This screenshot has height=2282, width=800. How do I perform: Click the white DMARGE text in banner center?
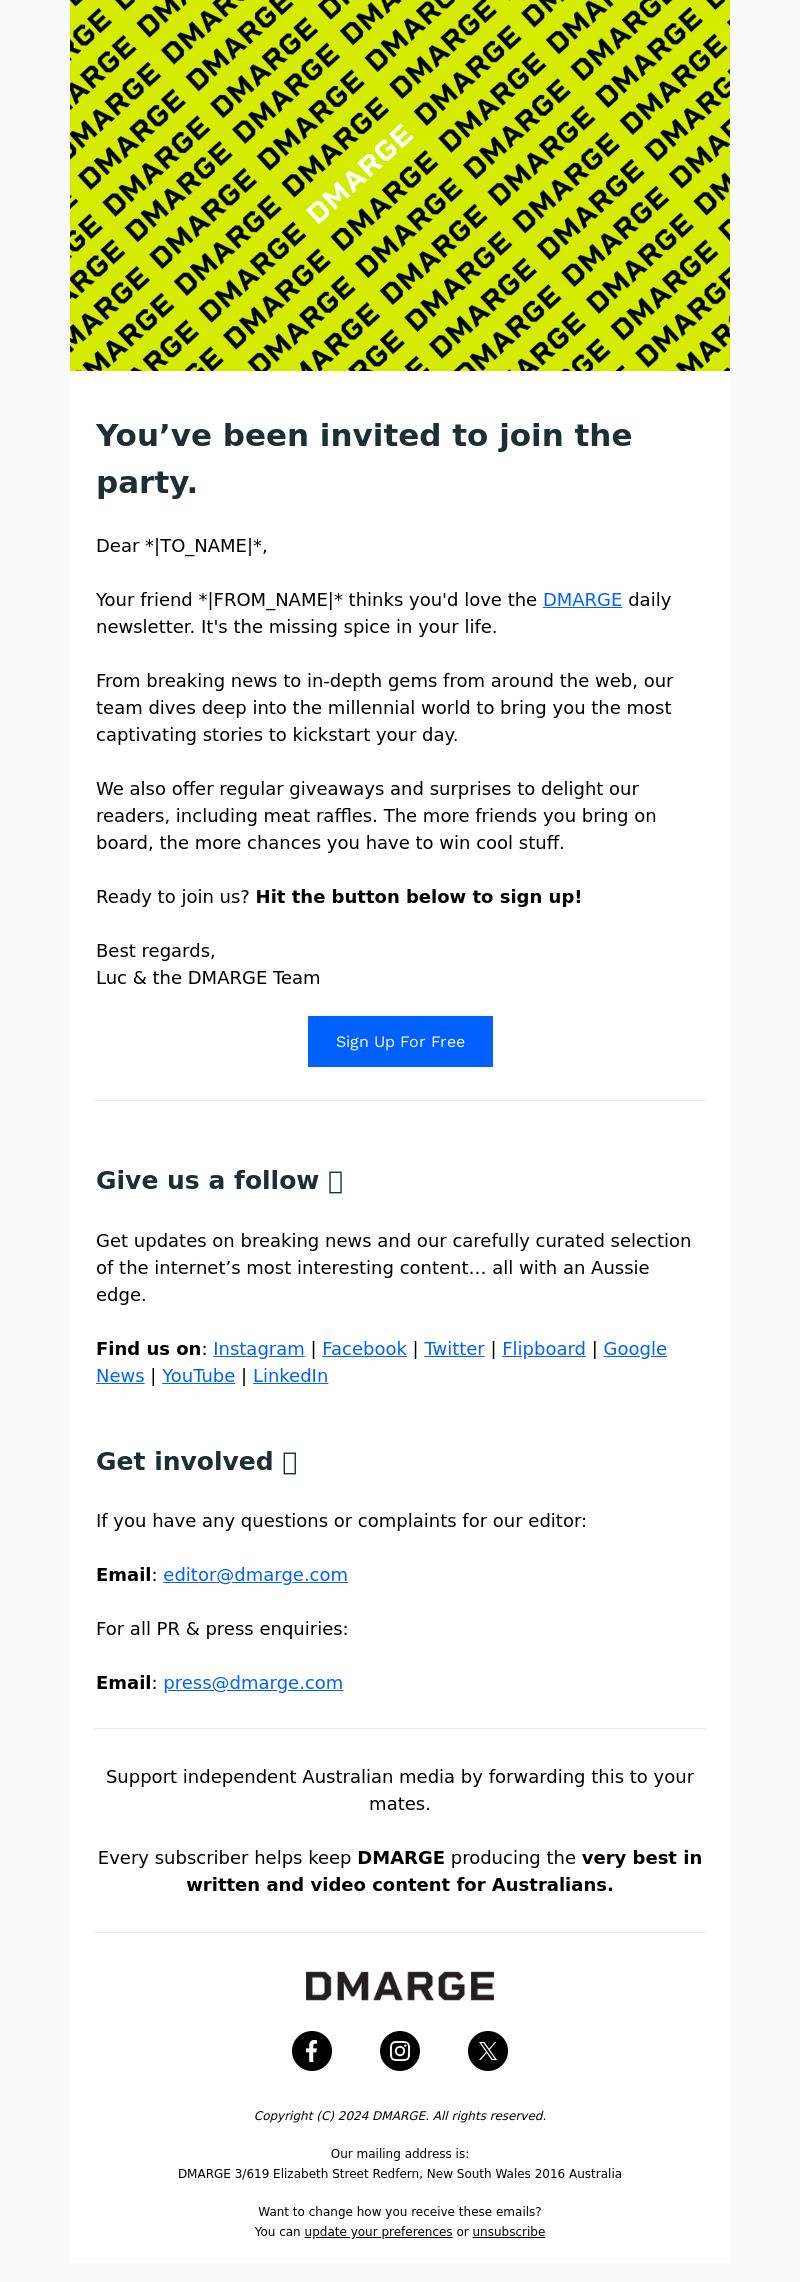click(x=359, y=174)
